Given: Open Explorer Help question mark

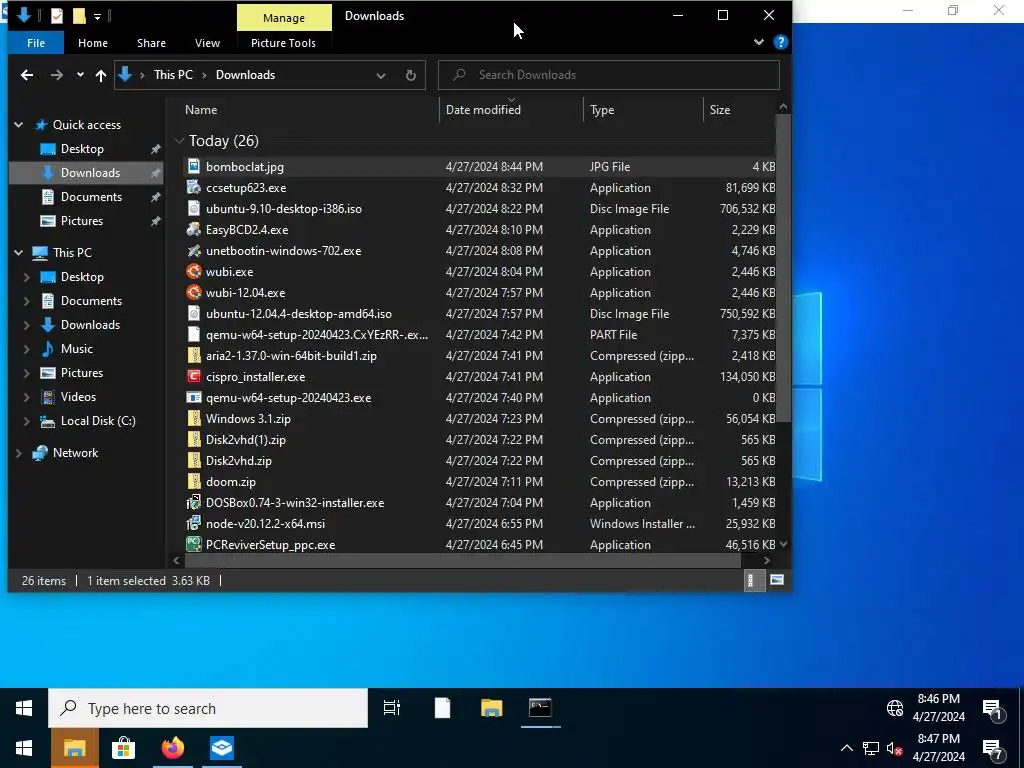Looking at the screenshot, I should [780, 42].
